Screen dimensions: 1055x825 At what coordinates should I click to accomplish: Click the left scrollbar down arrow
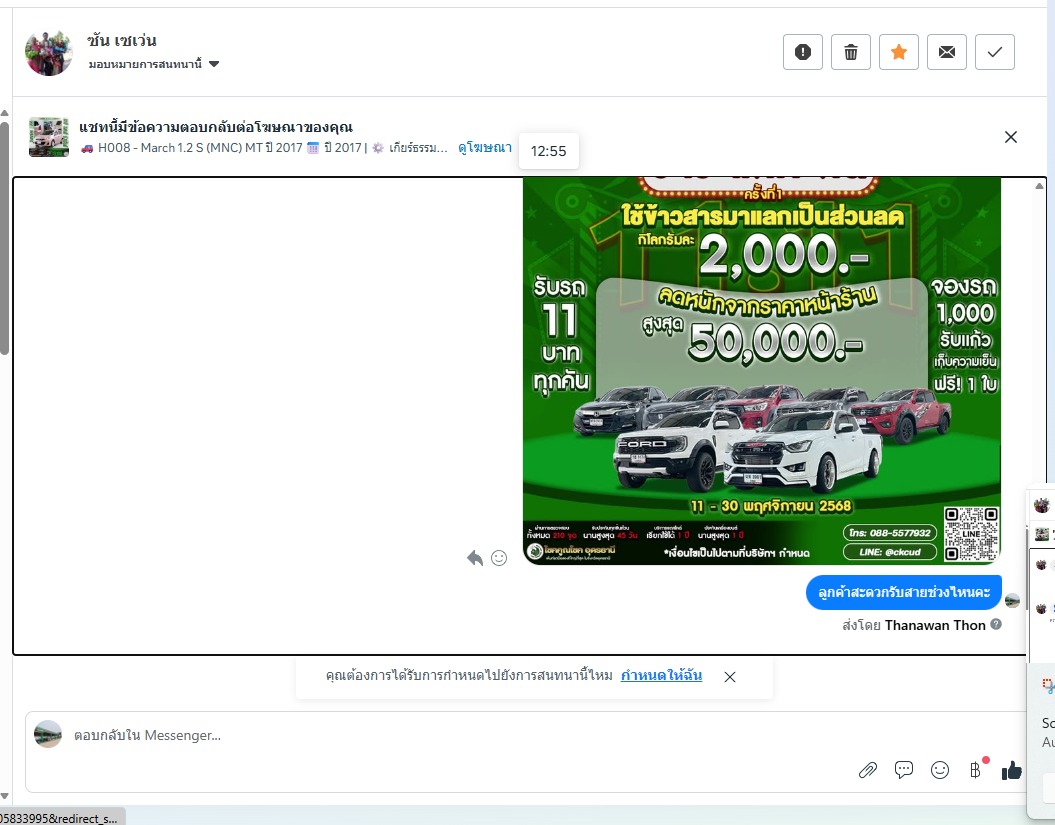pos(4,796)
